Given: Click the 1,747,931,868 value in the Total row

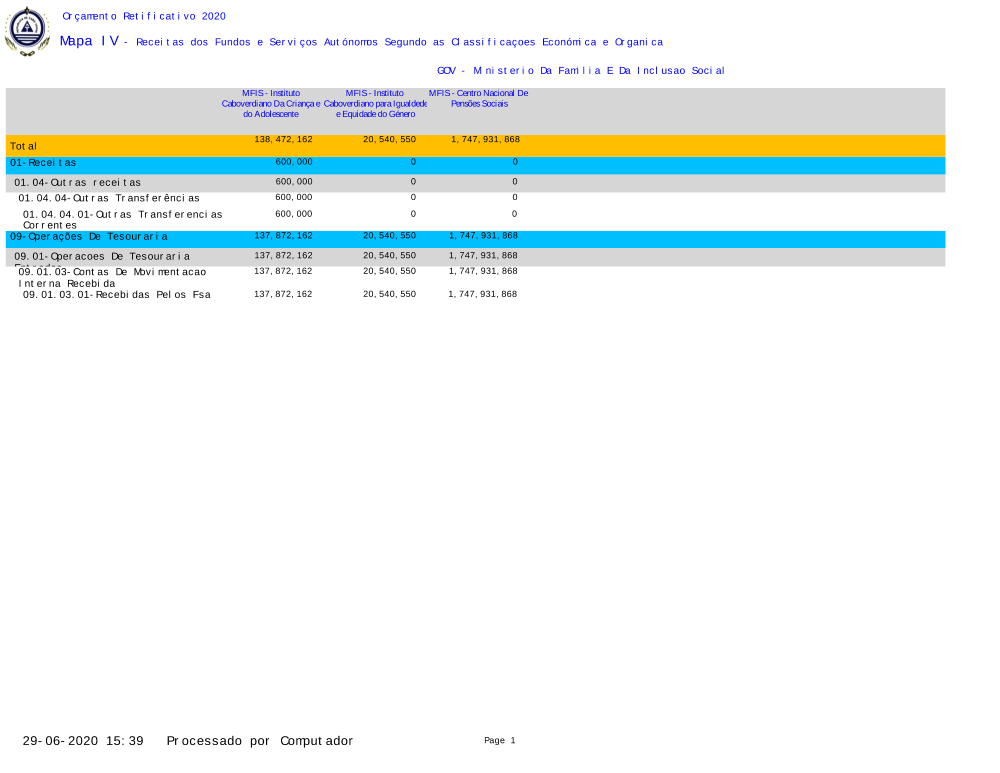Looking at the screenshot, I should pos(485,140).
